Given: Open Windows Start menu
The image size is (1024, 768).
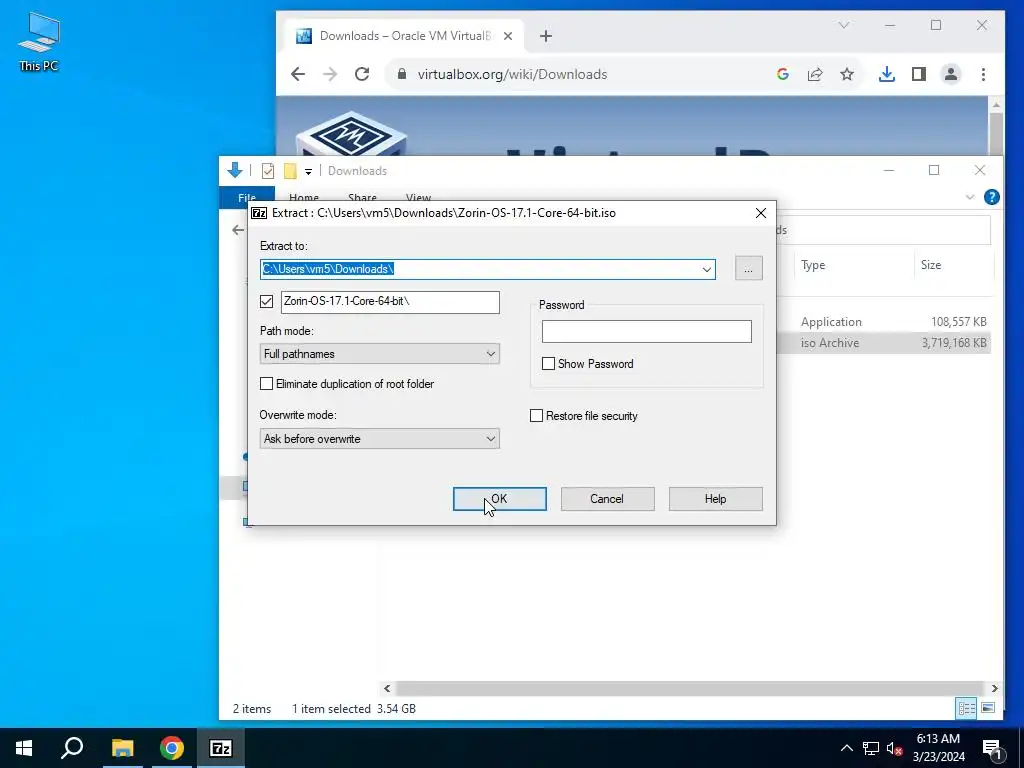Looking at the screenshot, I should (24, 748).
